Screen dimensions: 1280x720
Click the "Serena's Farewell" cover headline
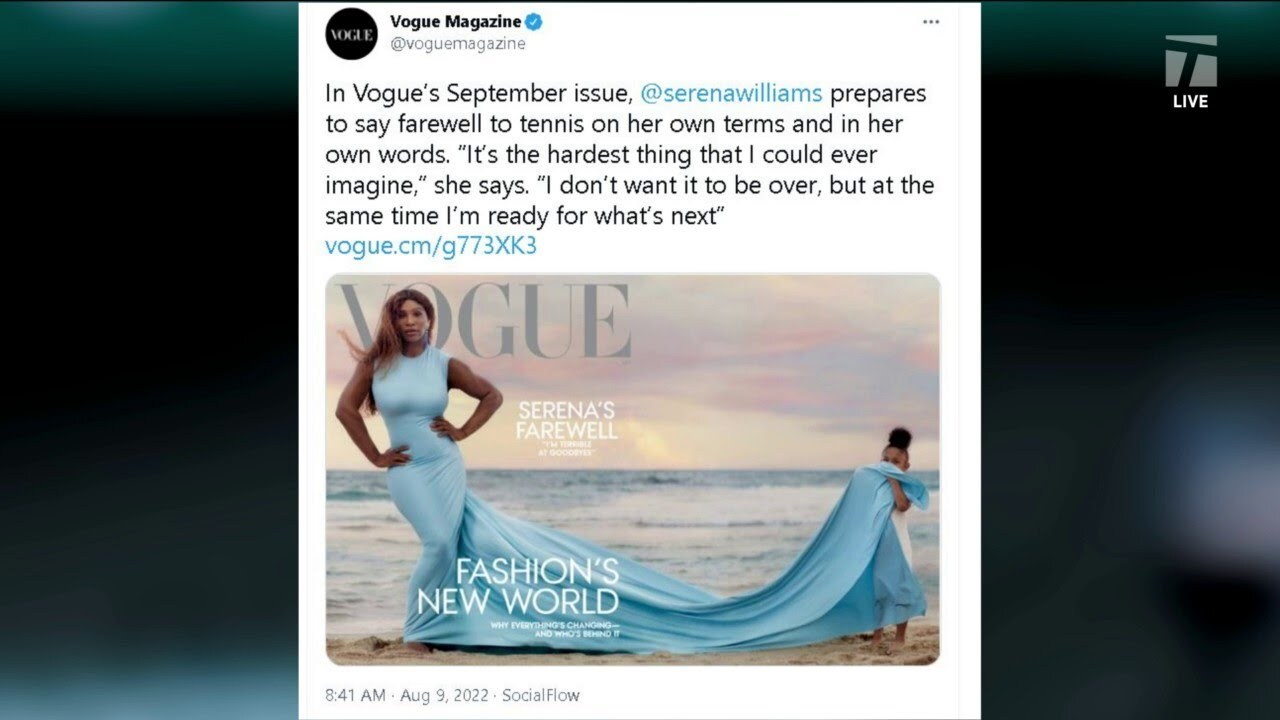point(567,420)
